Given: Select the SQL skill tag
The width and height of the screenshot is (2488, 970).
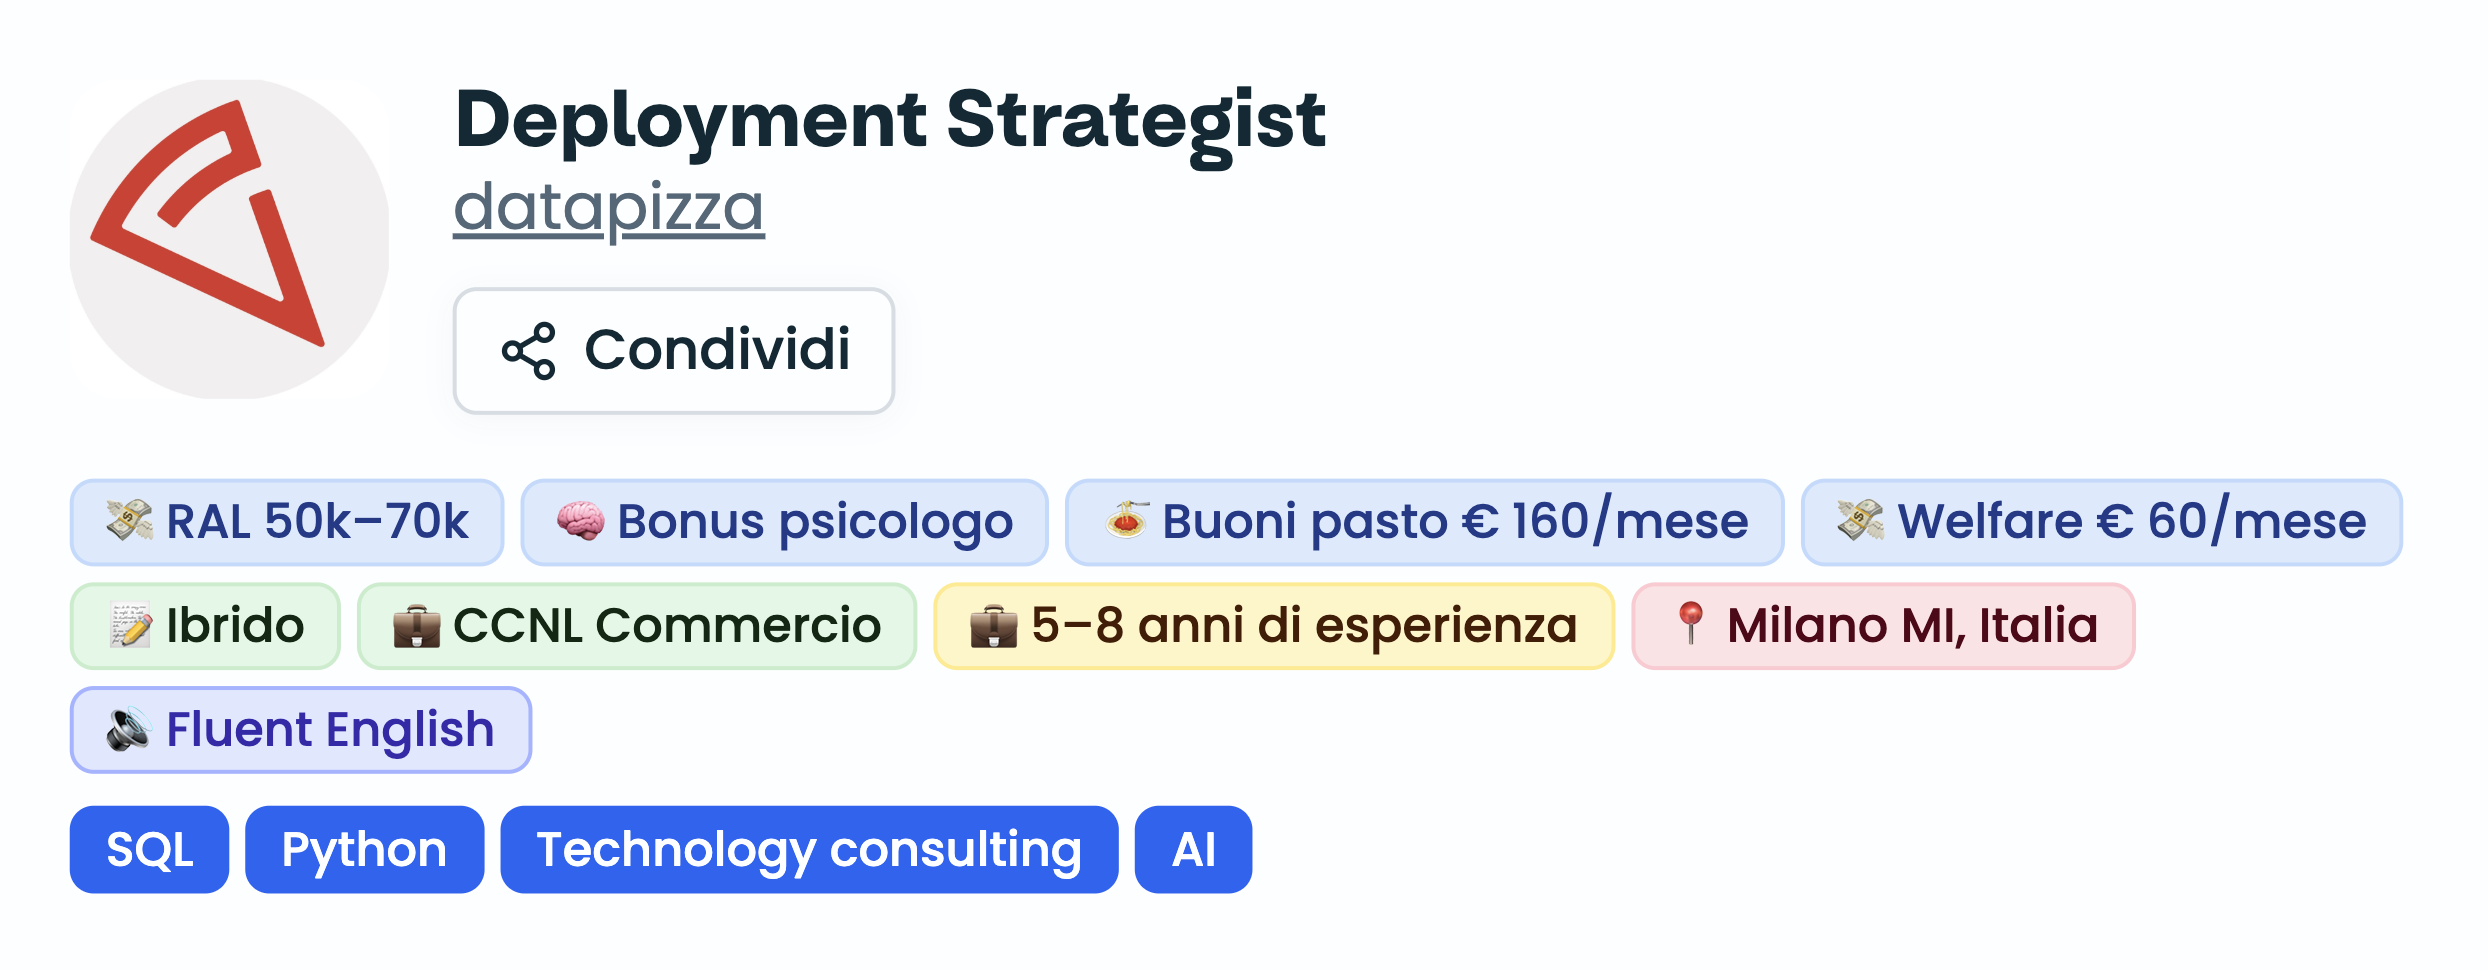Looking at the screenshot, I should coord(149,849).
